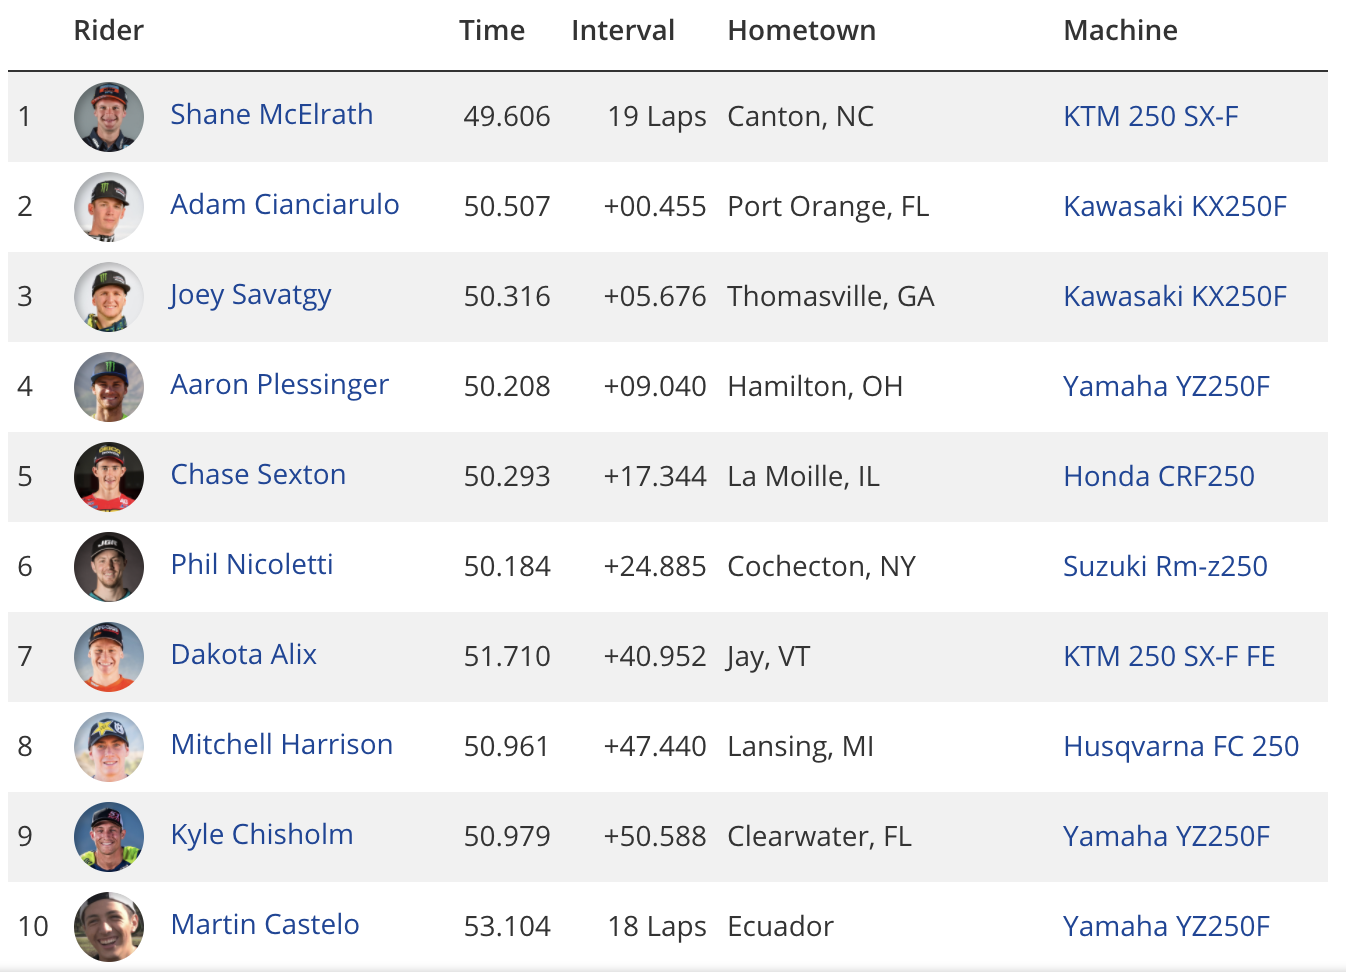Click Chase Sexton's round headshot
The image size is (1346, 972).
click(x=109, y=477)
